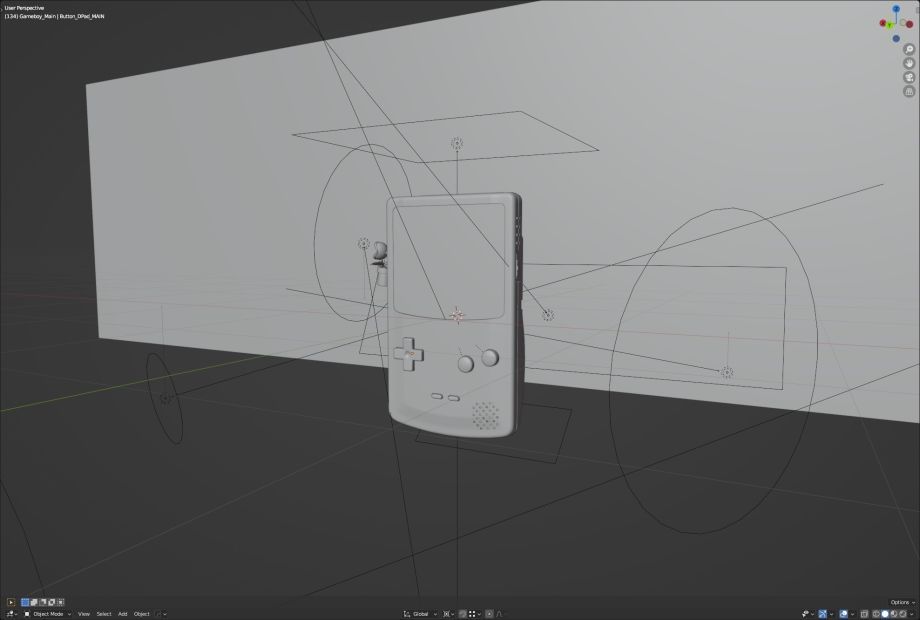Open the View menu

[x=84, y=613]
